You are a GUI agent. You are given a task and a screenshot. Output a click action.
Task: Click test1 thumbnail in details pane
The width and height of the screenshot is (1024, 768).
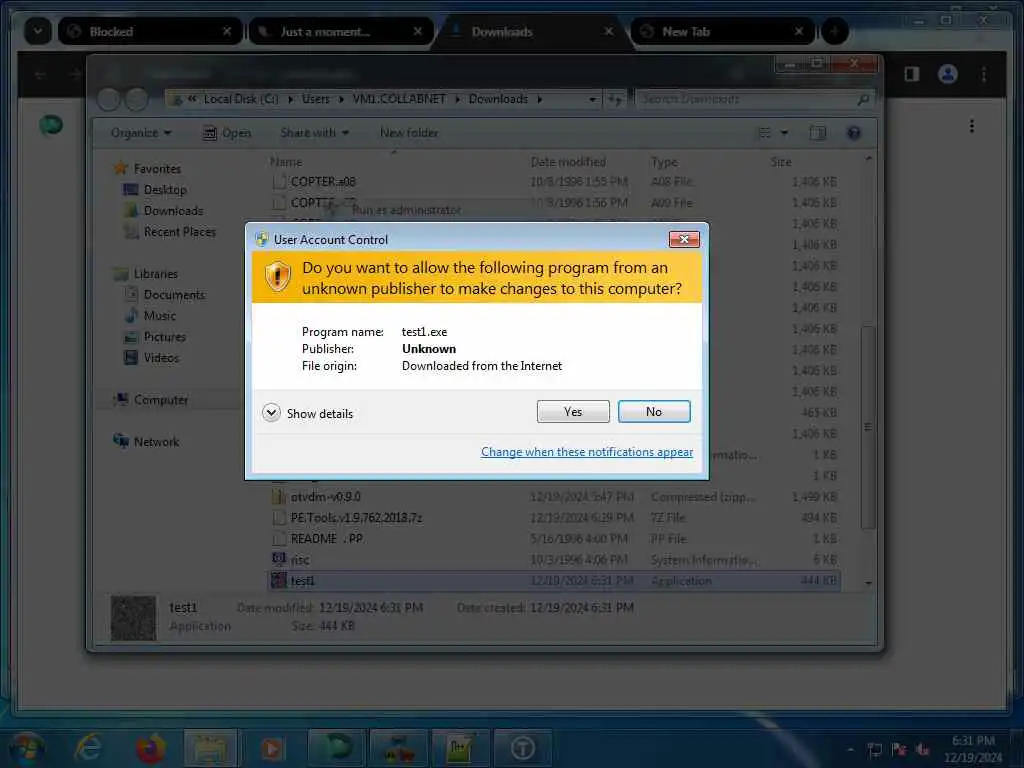coord(133,617)
